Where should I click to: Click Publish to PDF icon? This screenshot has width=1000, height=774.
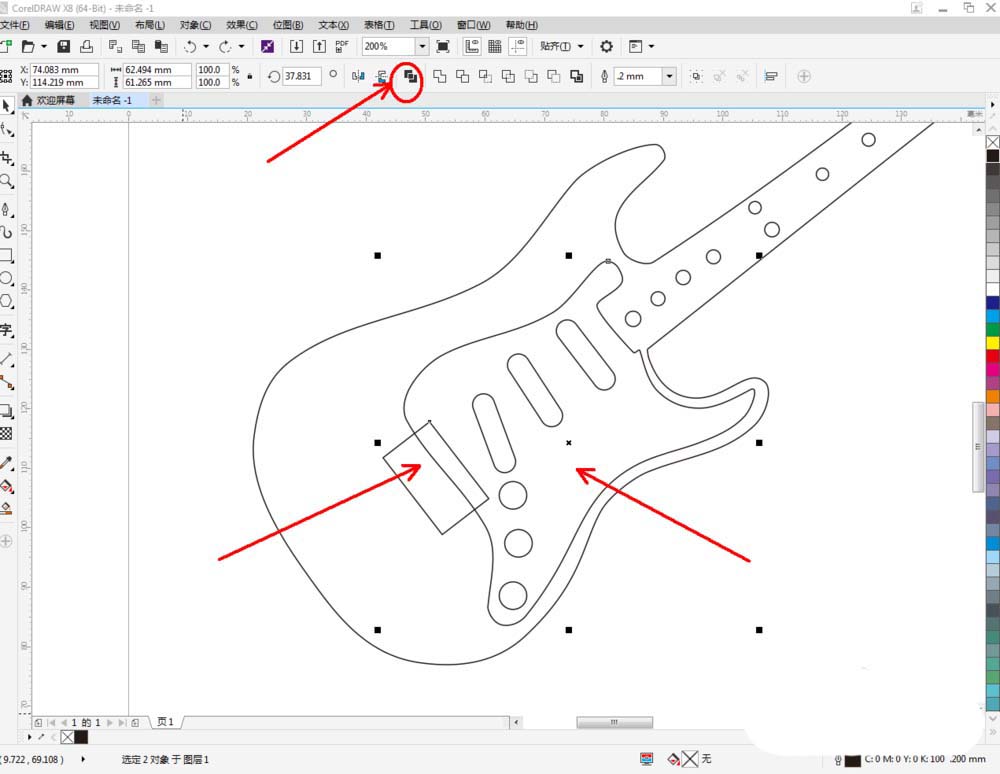coord(342,46)
